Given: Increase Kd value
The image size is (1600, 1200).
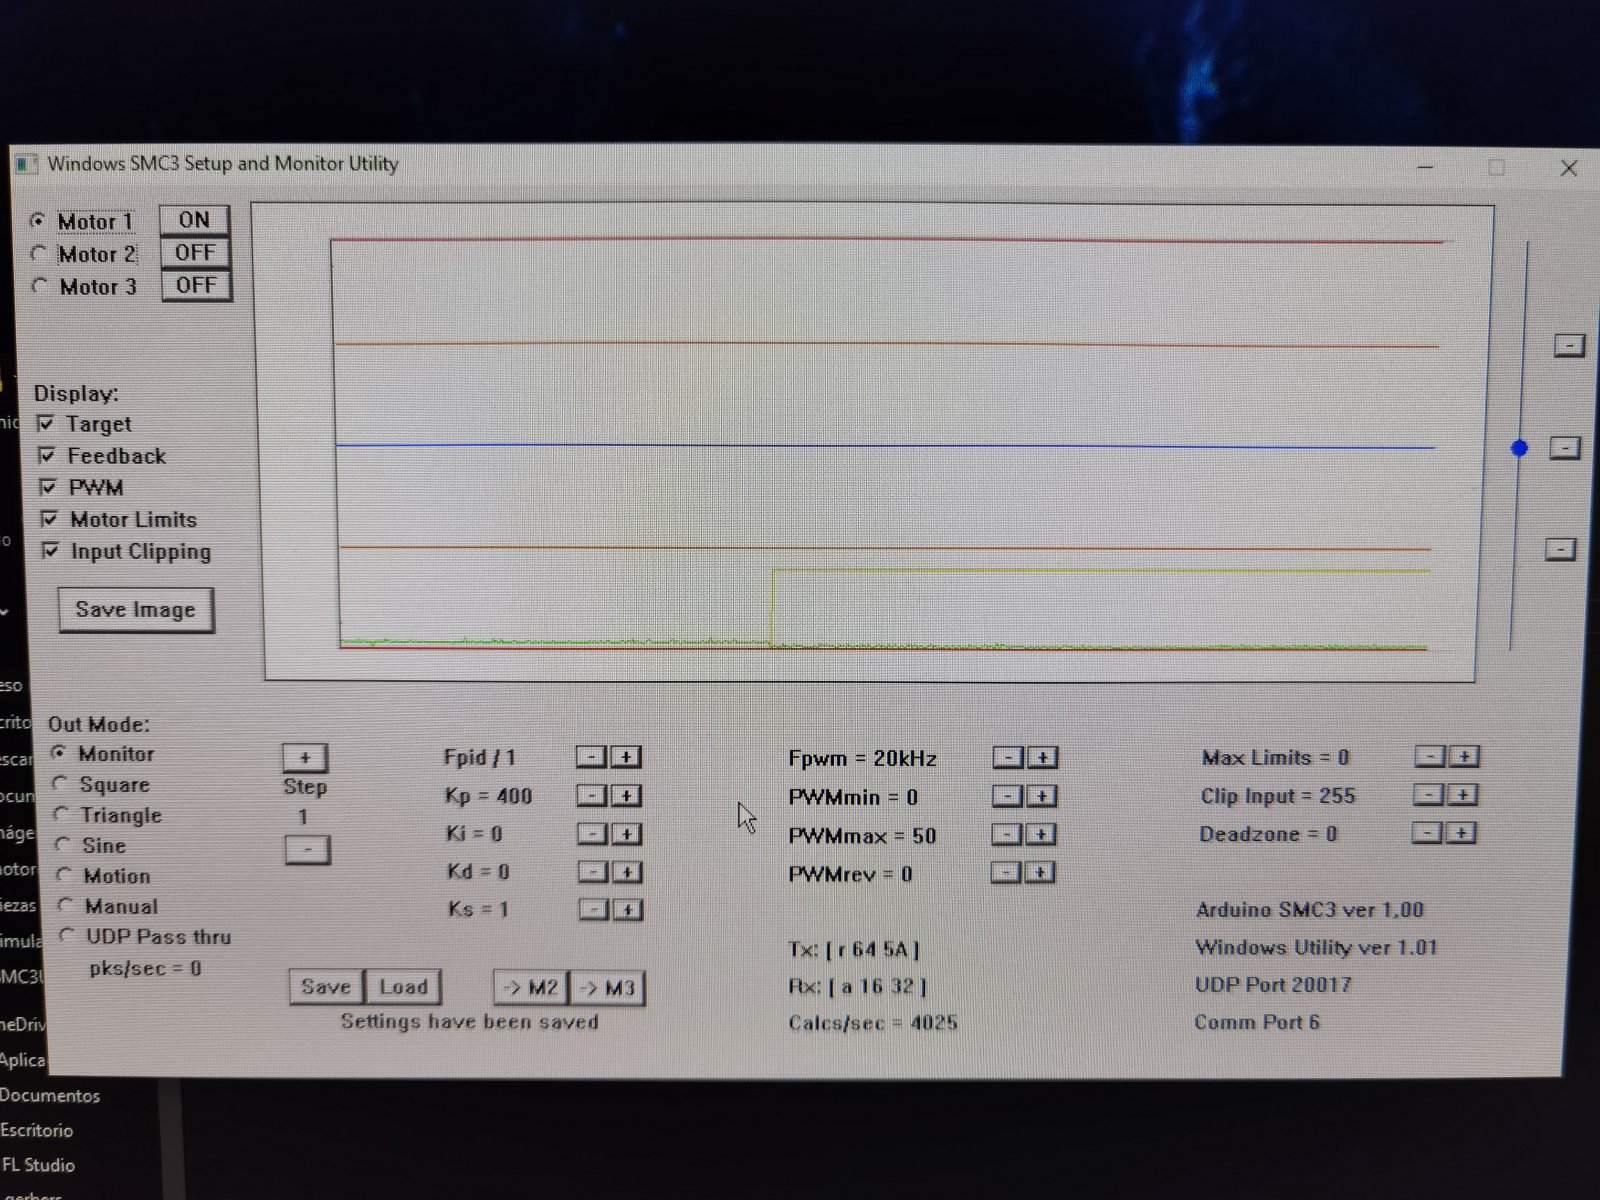Looking at the screenshot, I should coord(627,872).
